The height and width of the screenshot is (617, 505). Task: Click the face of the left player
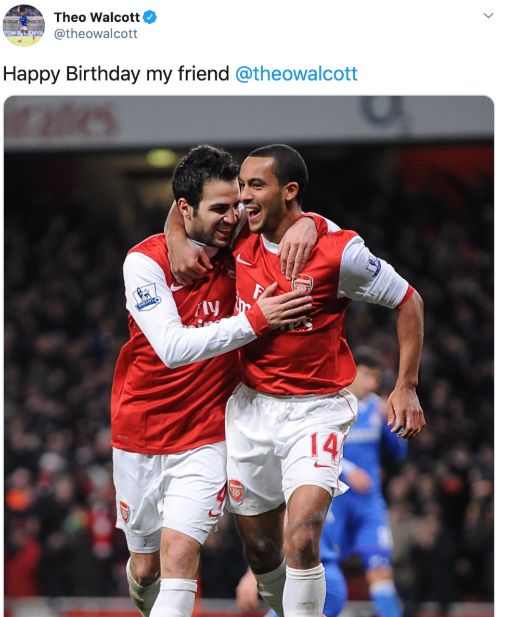pos(215,215)
